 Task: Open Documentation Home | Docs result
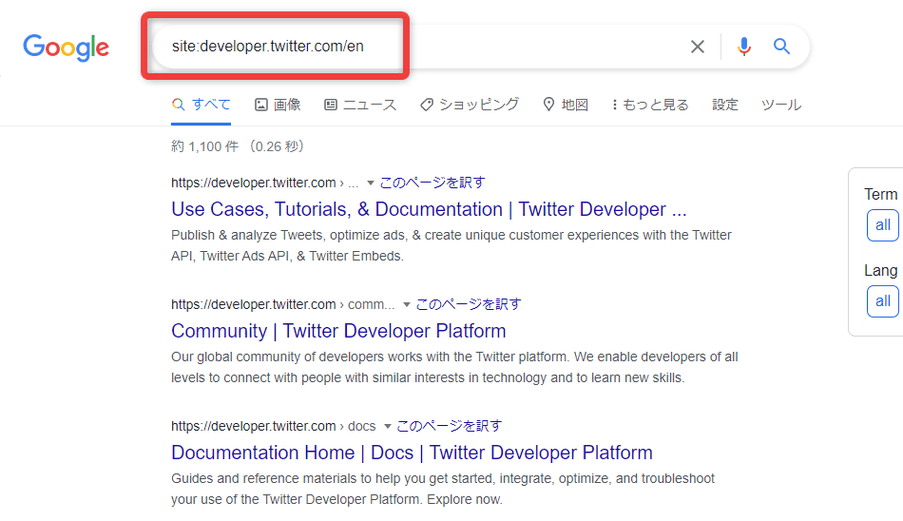pos(412,452)
